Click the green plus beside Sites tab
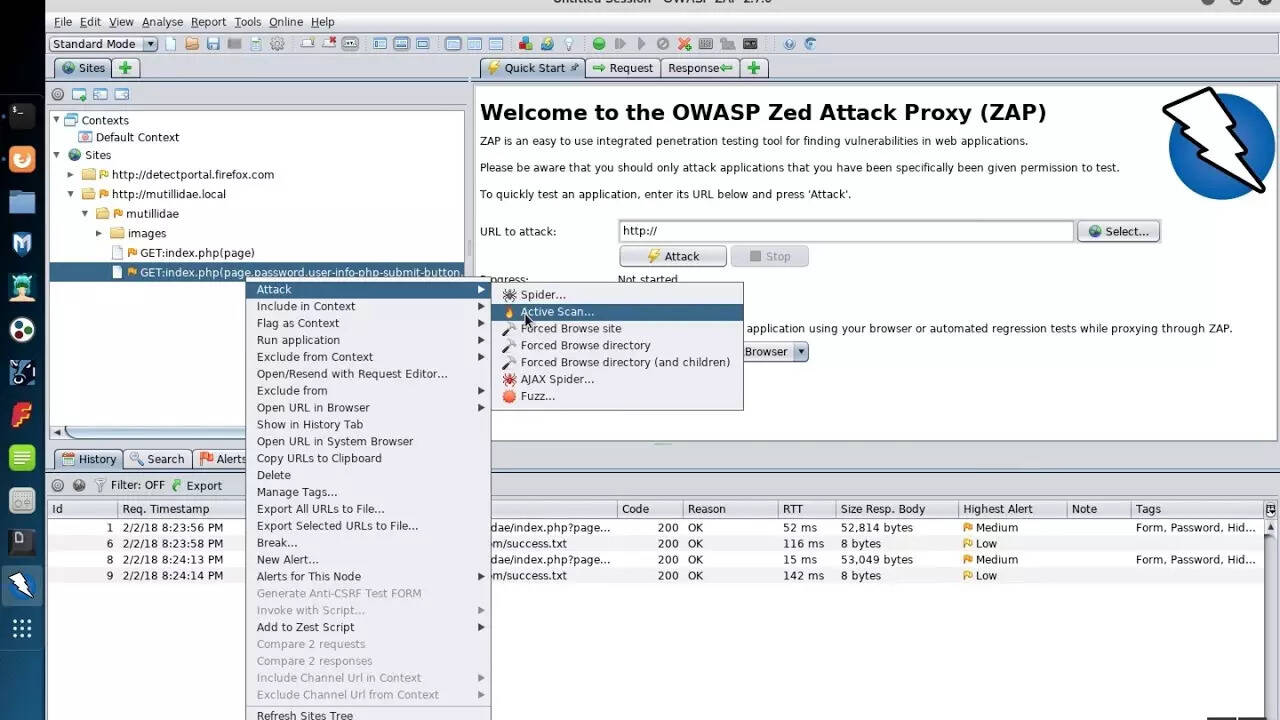 [125, 68]
